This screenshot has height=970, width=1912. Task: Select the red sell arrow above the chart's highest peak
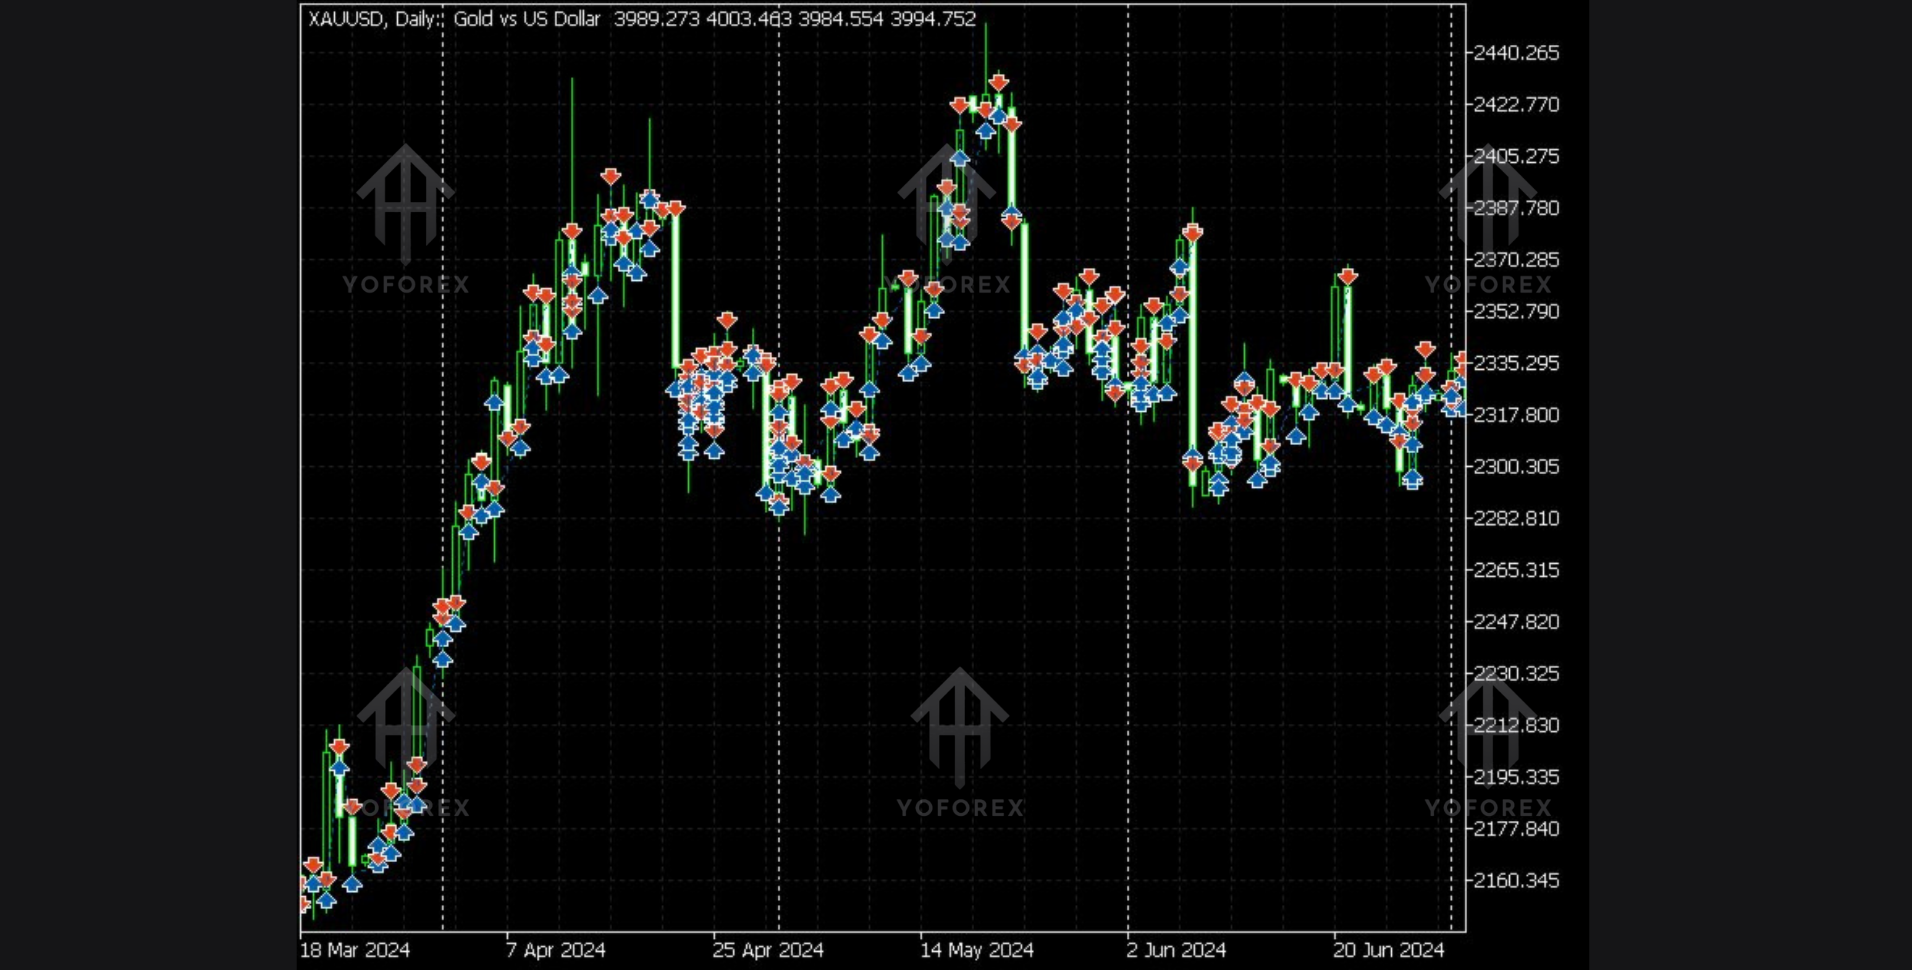tap(998, 82)
